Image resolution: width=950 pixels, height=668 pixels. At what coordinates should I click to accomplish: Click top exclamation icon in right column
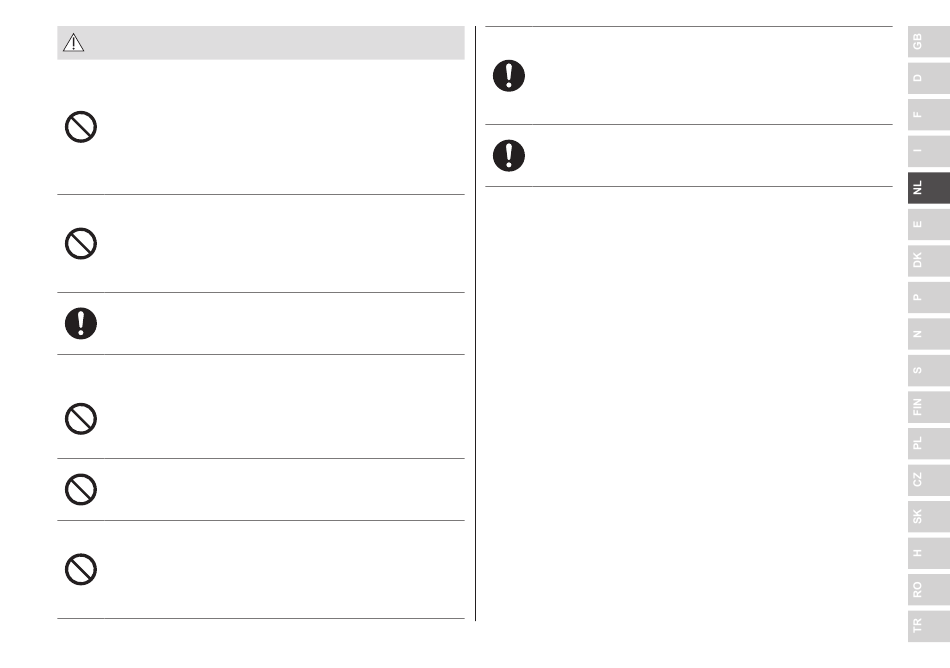tap(509, 76)
